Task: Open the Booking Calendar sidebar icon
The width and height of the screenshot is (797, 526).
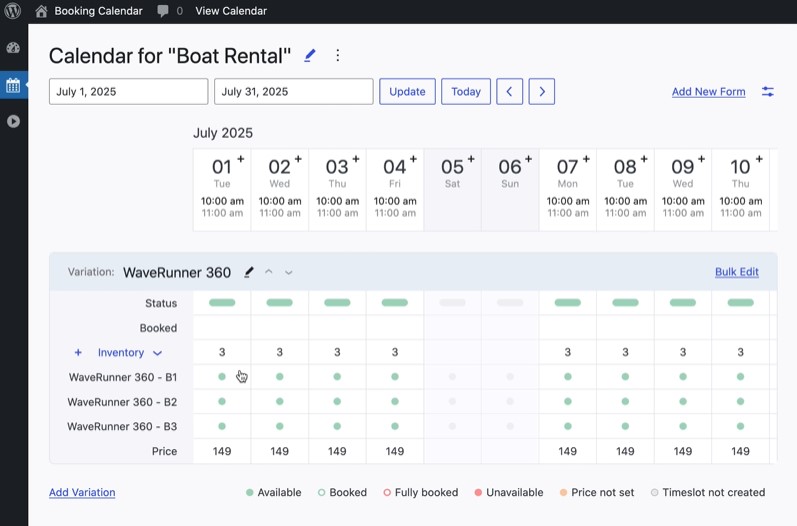Action: [x=13, y=85]
